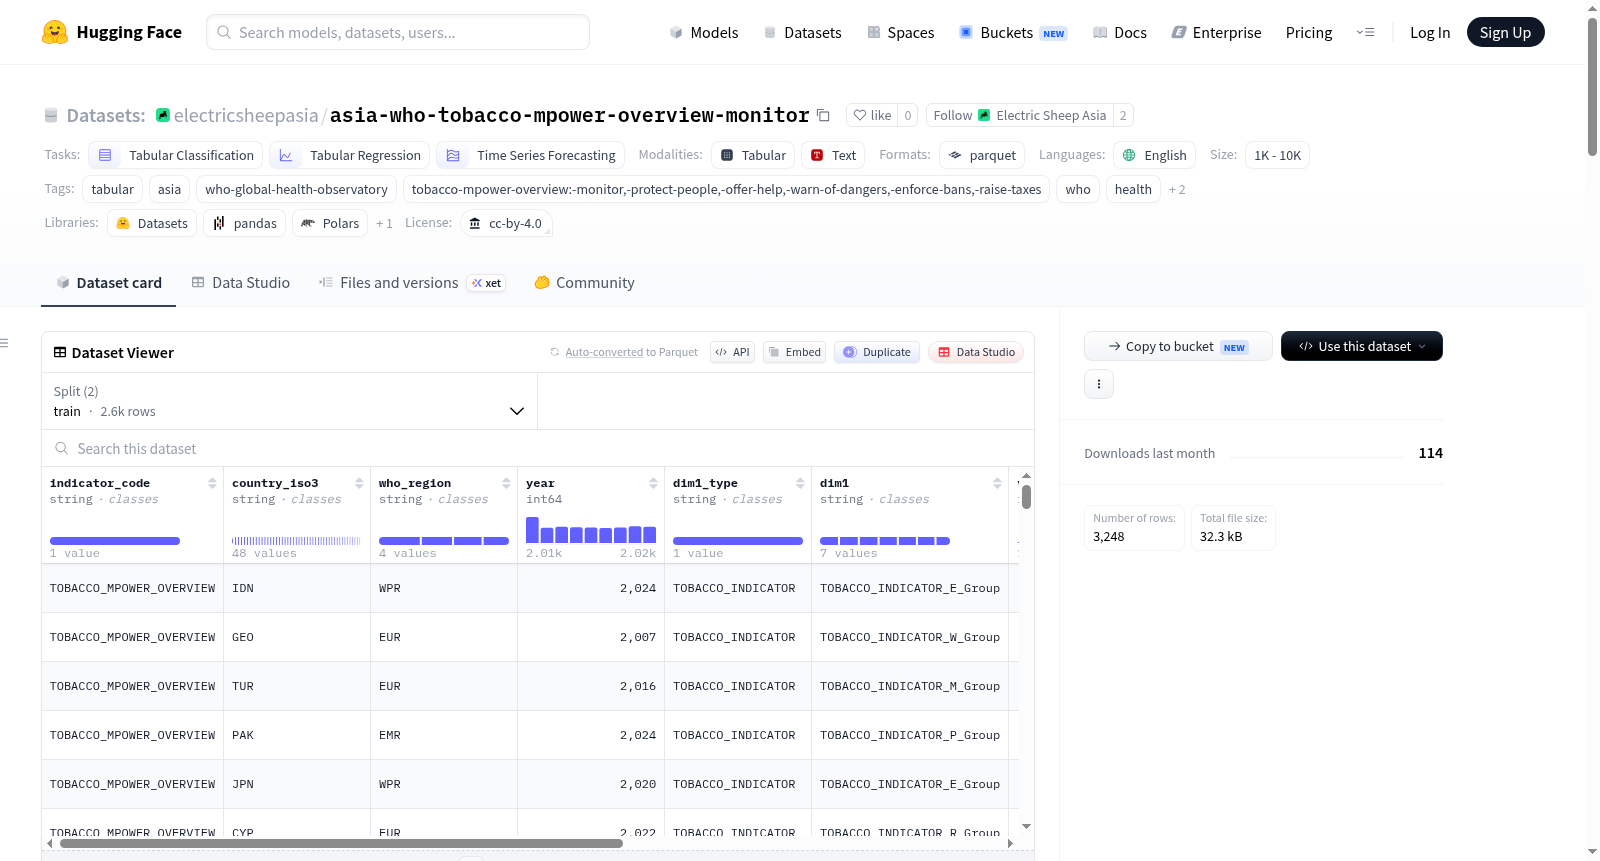Click the Log In link

1430,32
